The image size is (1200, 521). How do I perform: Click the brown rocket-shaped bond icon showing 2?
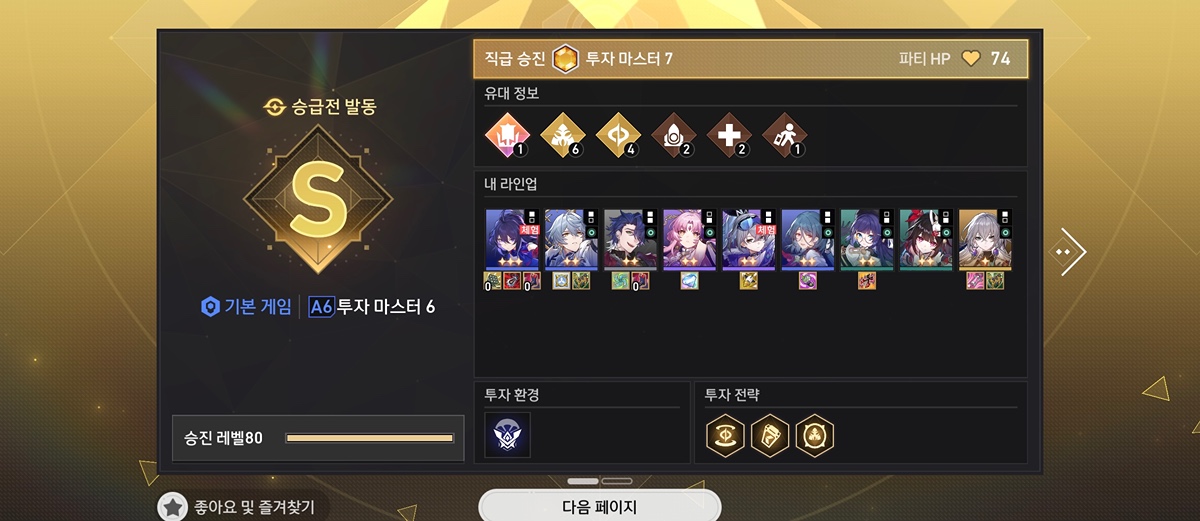[x=672, y=135]
